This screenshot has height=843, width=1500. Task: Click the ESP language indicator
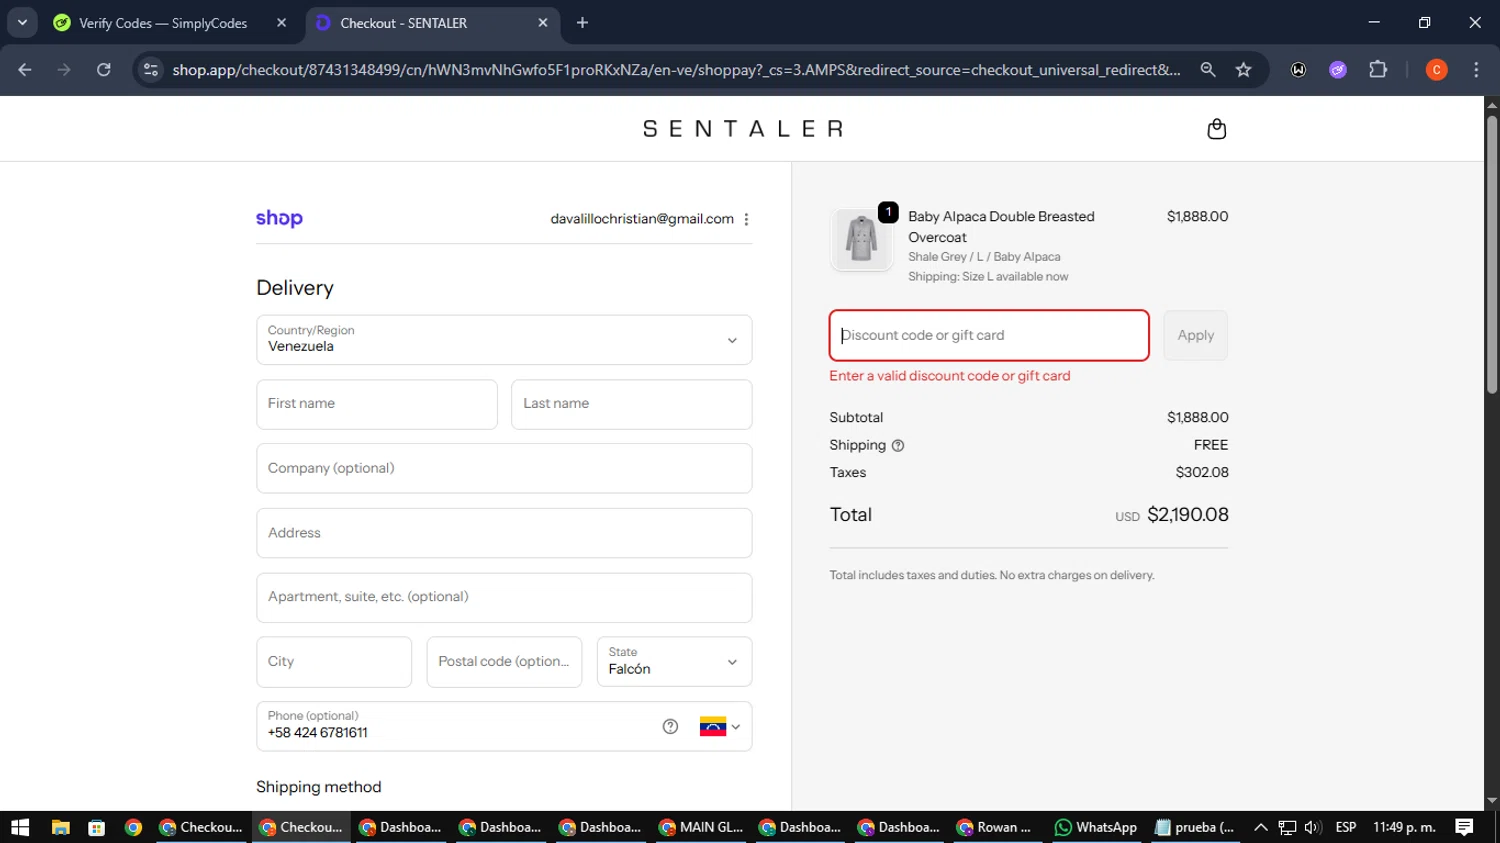[x=1346, y=827]
